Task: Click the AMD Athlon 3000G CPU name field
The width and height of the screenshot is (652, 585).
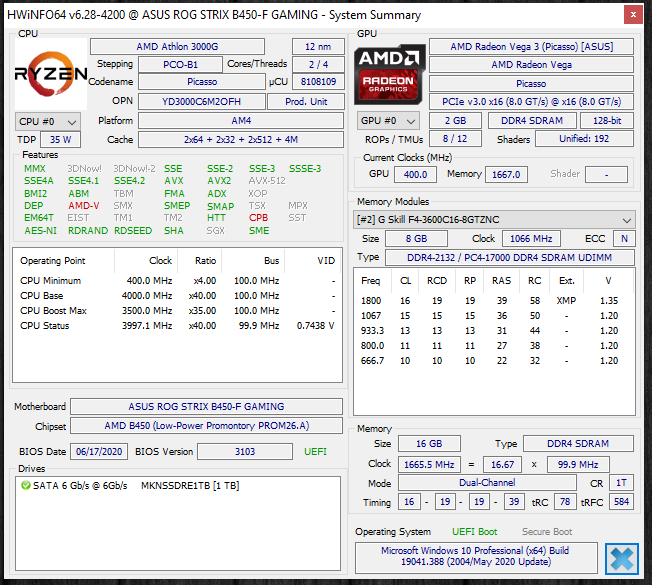Action: click(x=177, y=47)
